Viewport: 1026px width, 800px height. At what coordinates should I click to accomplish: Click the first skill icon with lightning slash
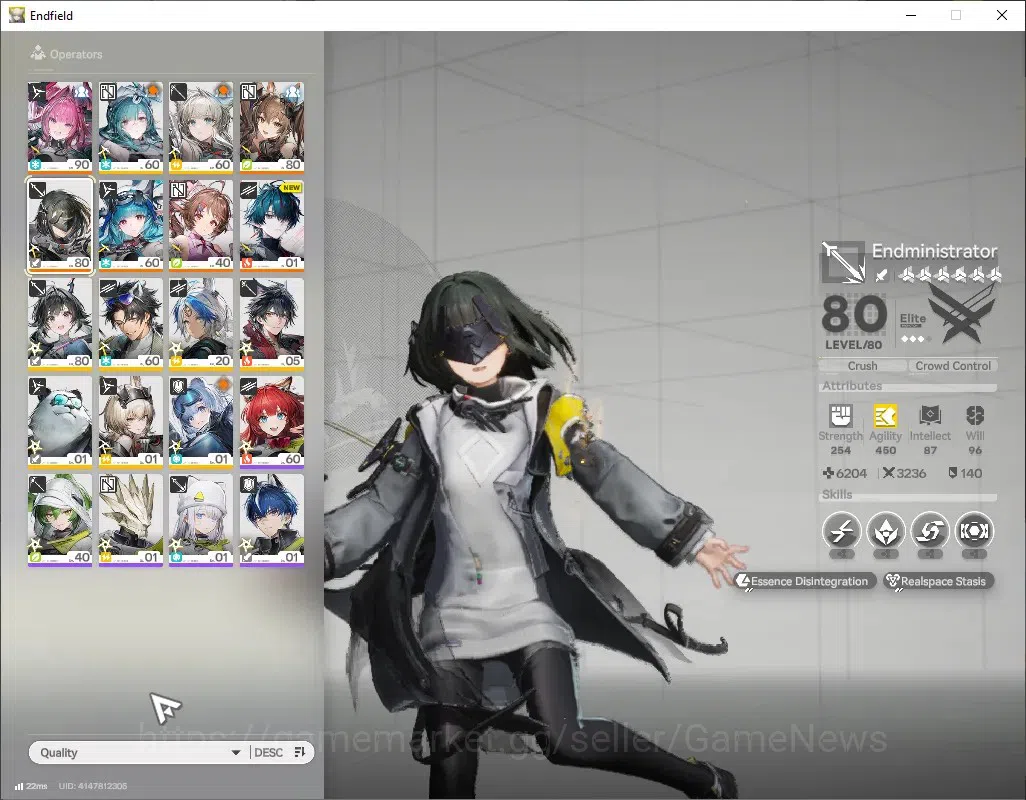(x=841, y=530)
